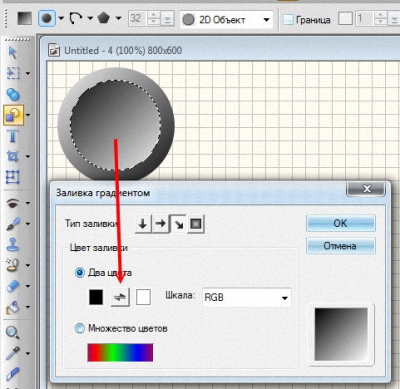Image resolution: width=400 pixels, height=389 pixels.
Task: Choose the rectangular fill type icon
Action: 196,224
